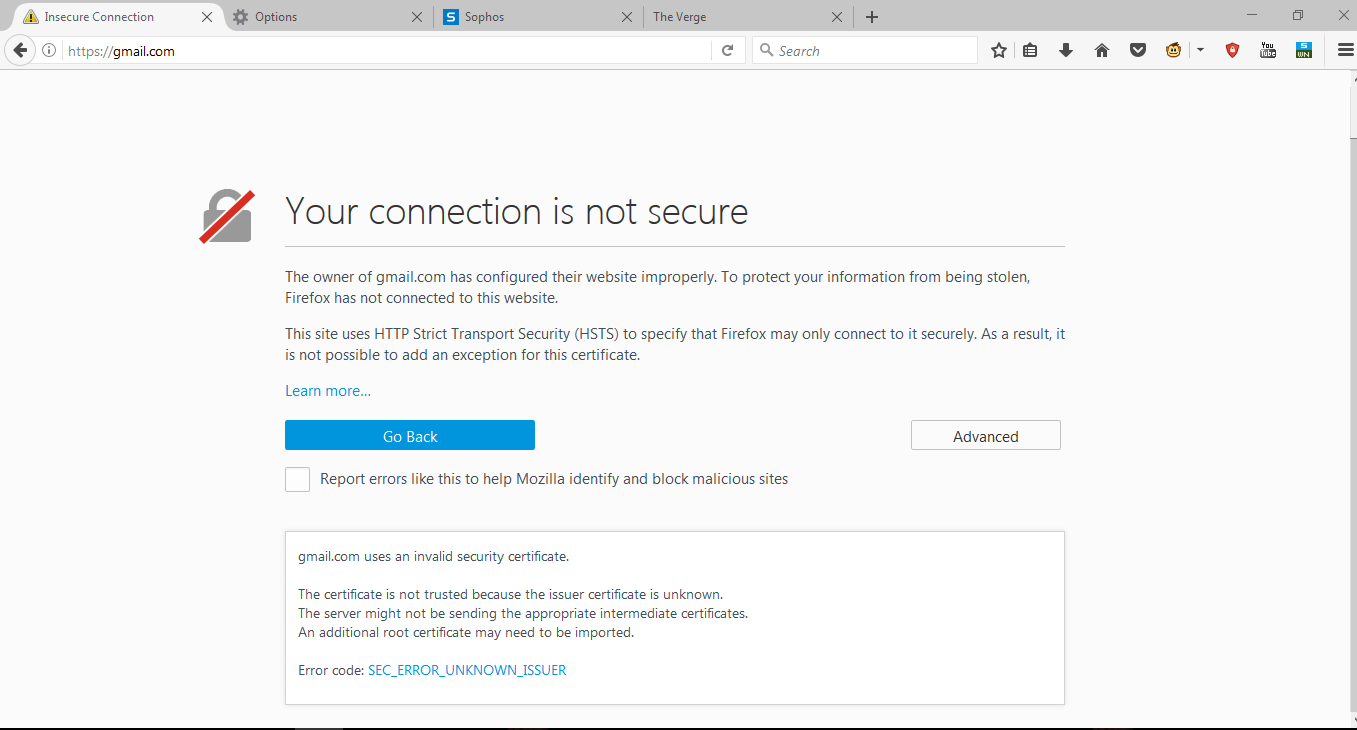Image resolution: width=1357 pixels, height=730 pixels.
Task: Expand the Greasemonkey dropdown arrow
Action: point(1200,50)
